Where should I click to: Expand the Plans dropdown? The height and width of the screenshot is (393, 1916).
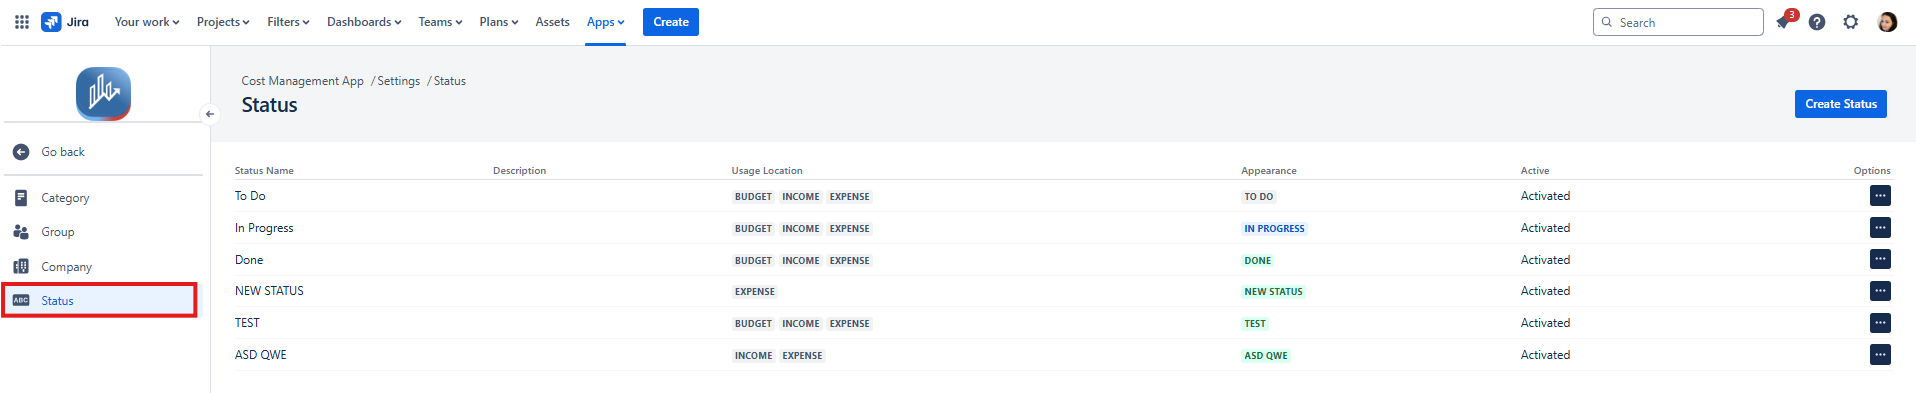(499, 22)
